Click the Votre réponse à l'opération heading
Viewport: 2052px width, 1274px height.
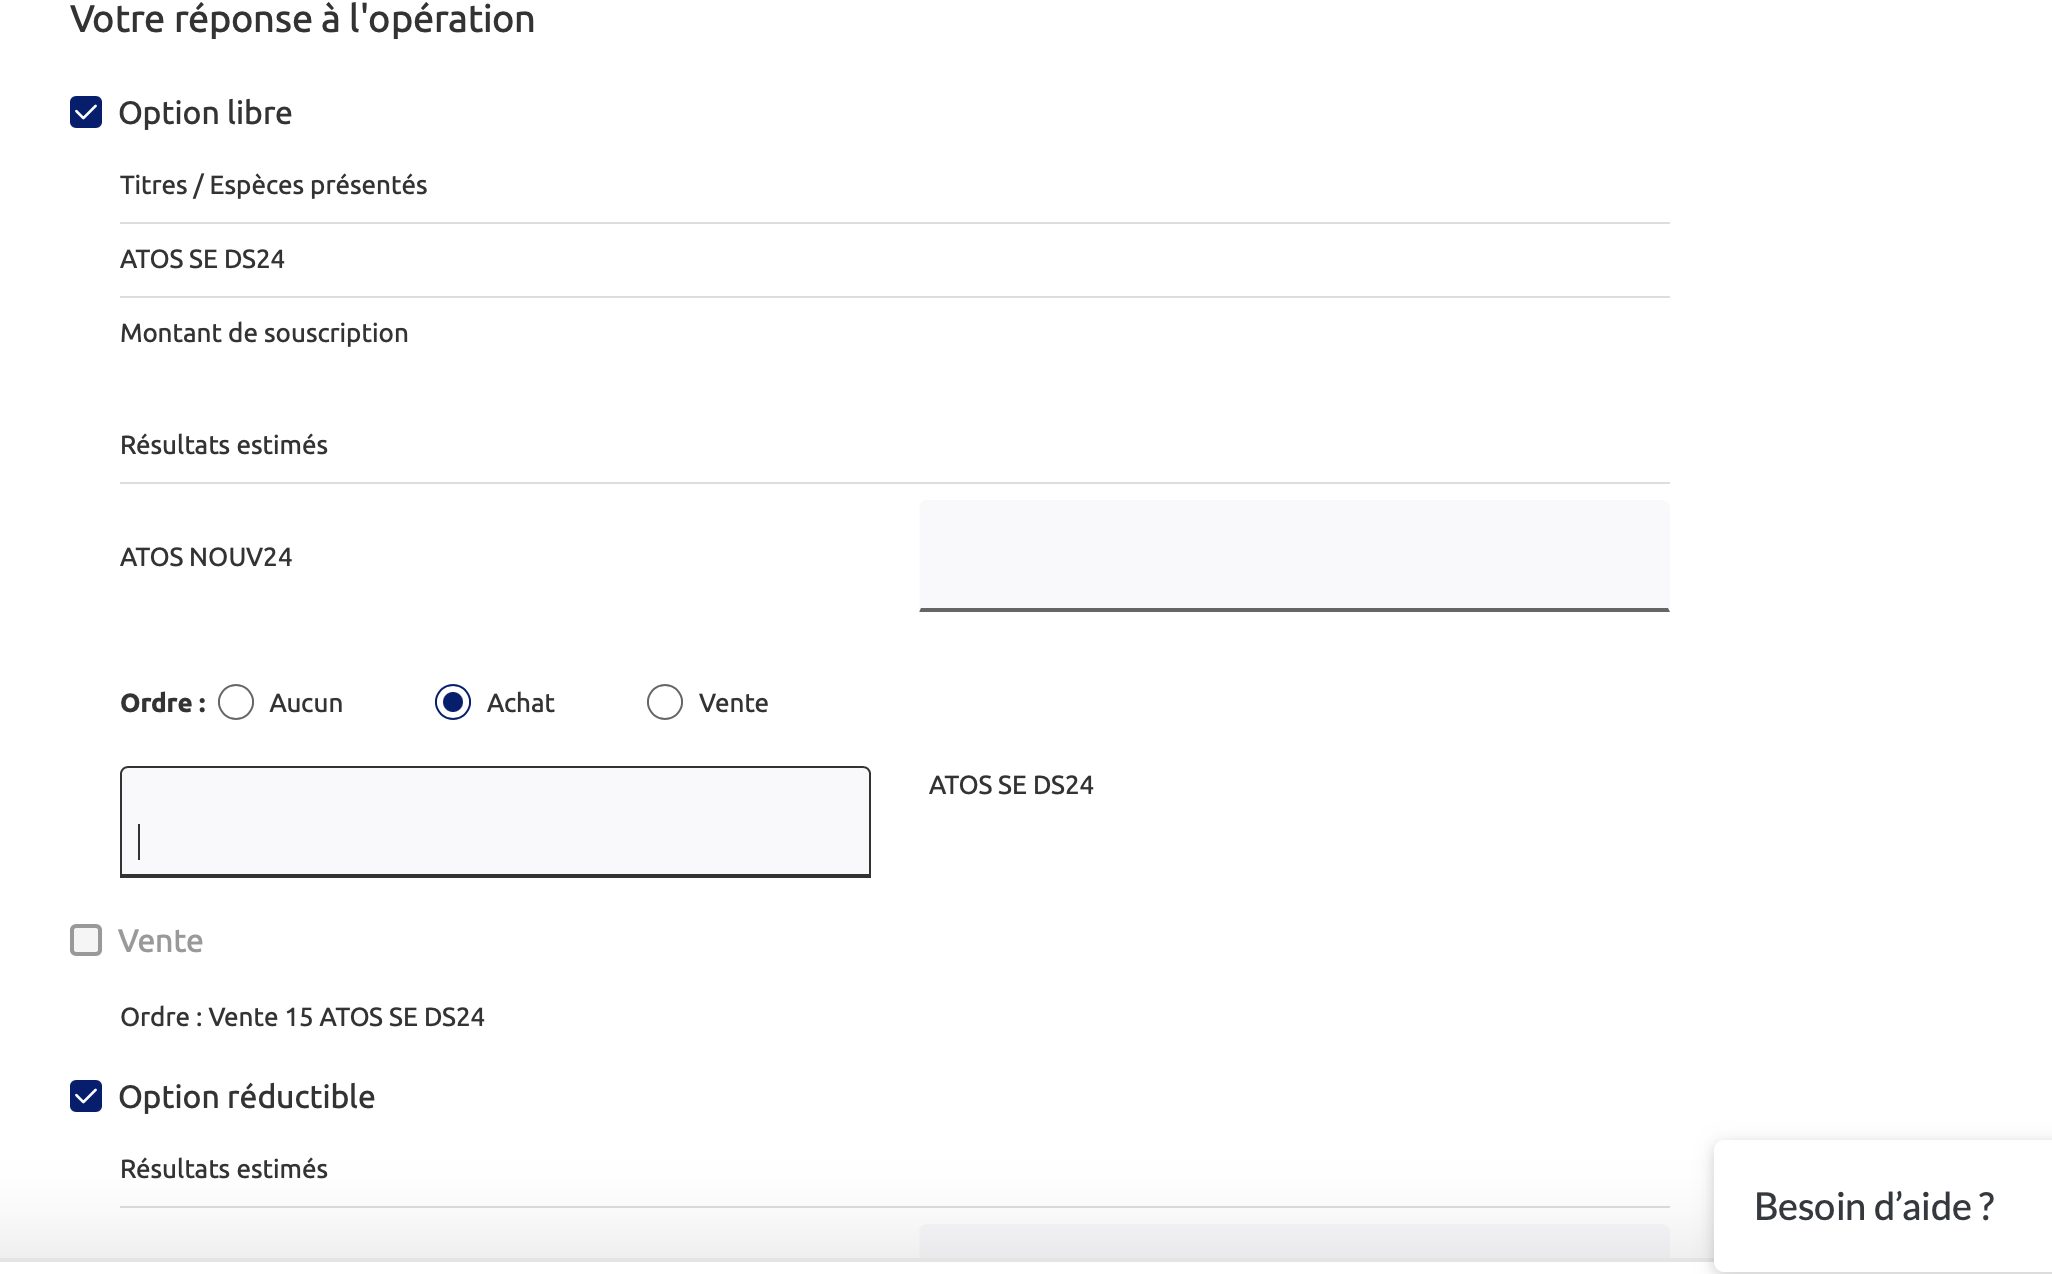[302, 20]
